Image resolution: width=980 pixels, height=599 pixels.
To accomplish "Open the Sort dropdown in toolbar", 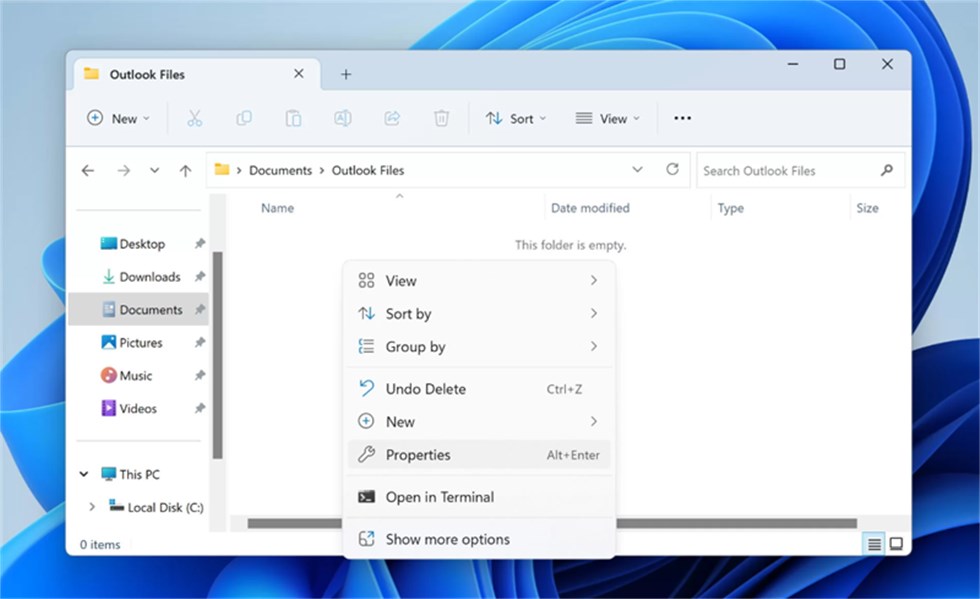I will pyautogui.click(x=516, y=118).
